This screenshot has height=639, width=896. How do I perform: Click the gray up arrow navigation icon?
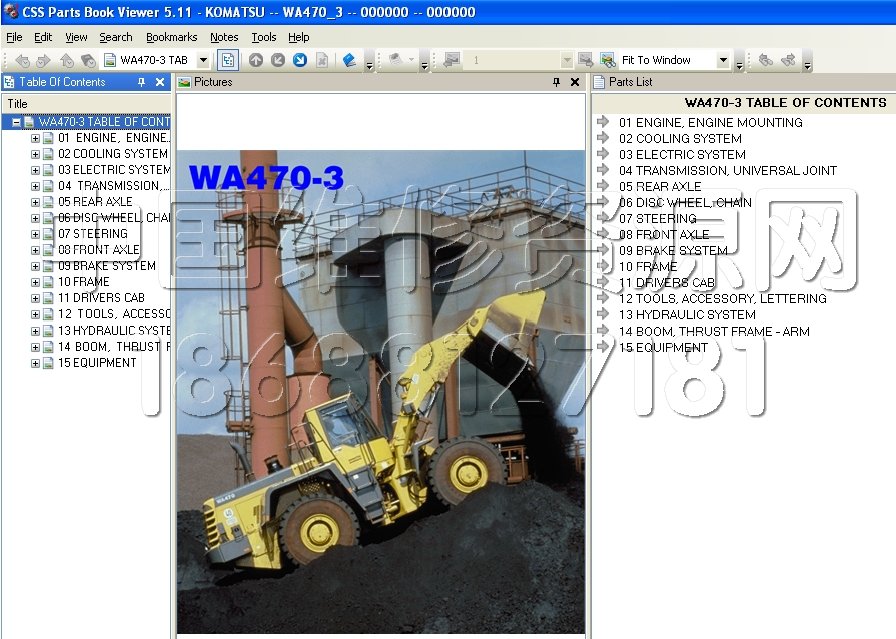coord(256,60)
